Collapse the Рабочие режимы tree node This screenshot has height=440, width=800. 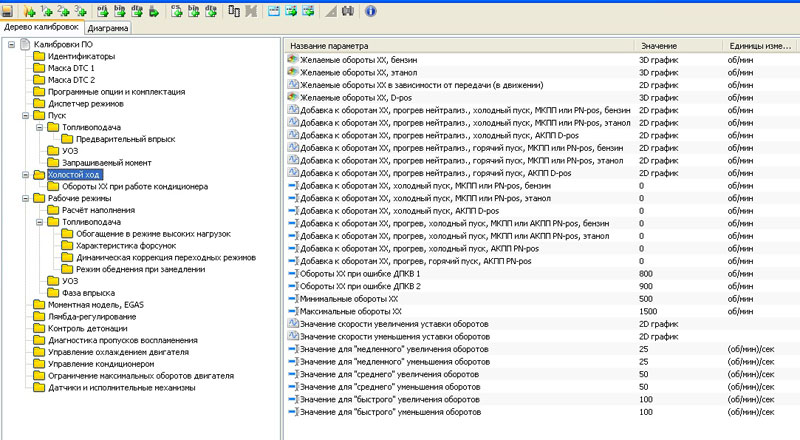[x=25, y=199]
